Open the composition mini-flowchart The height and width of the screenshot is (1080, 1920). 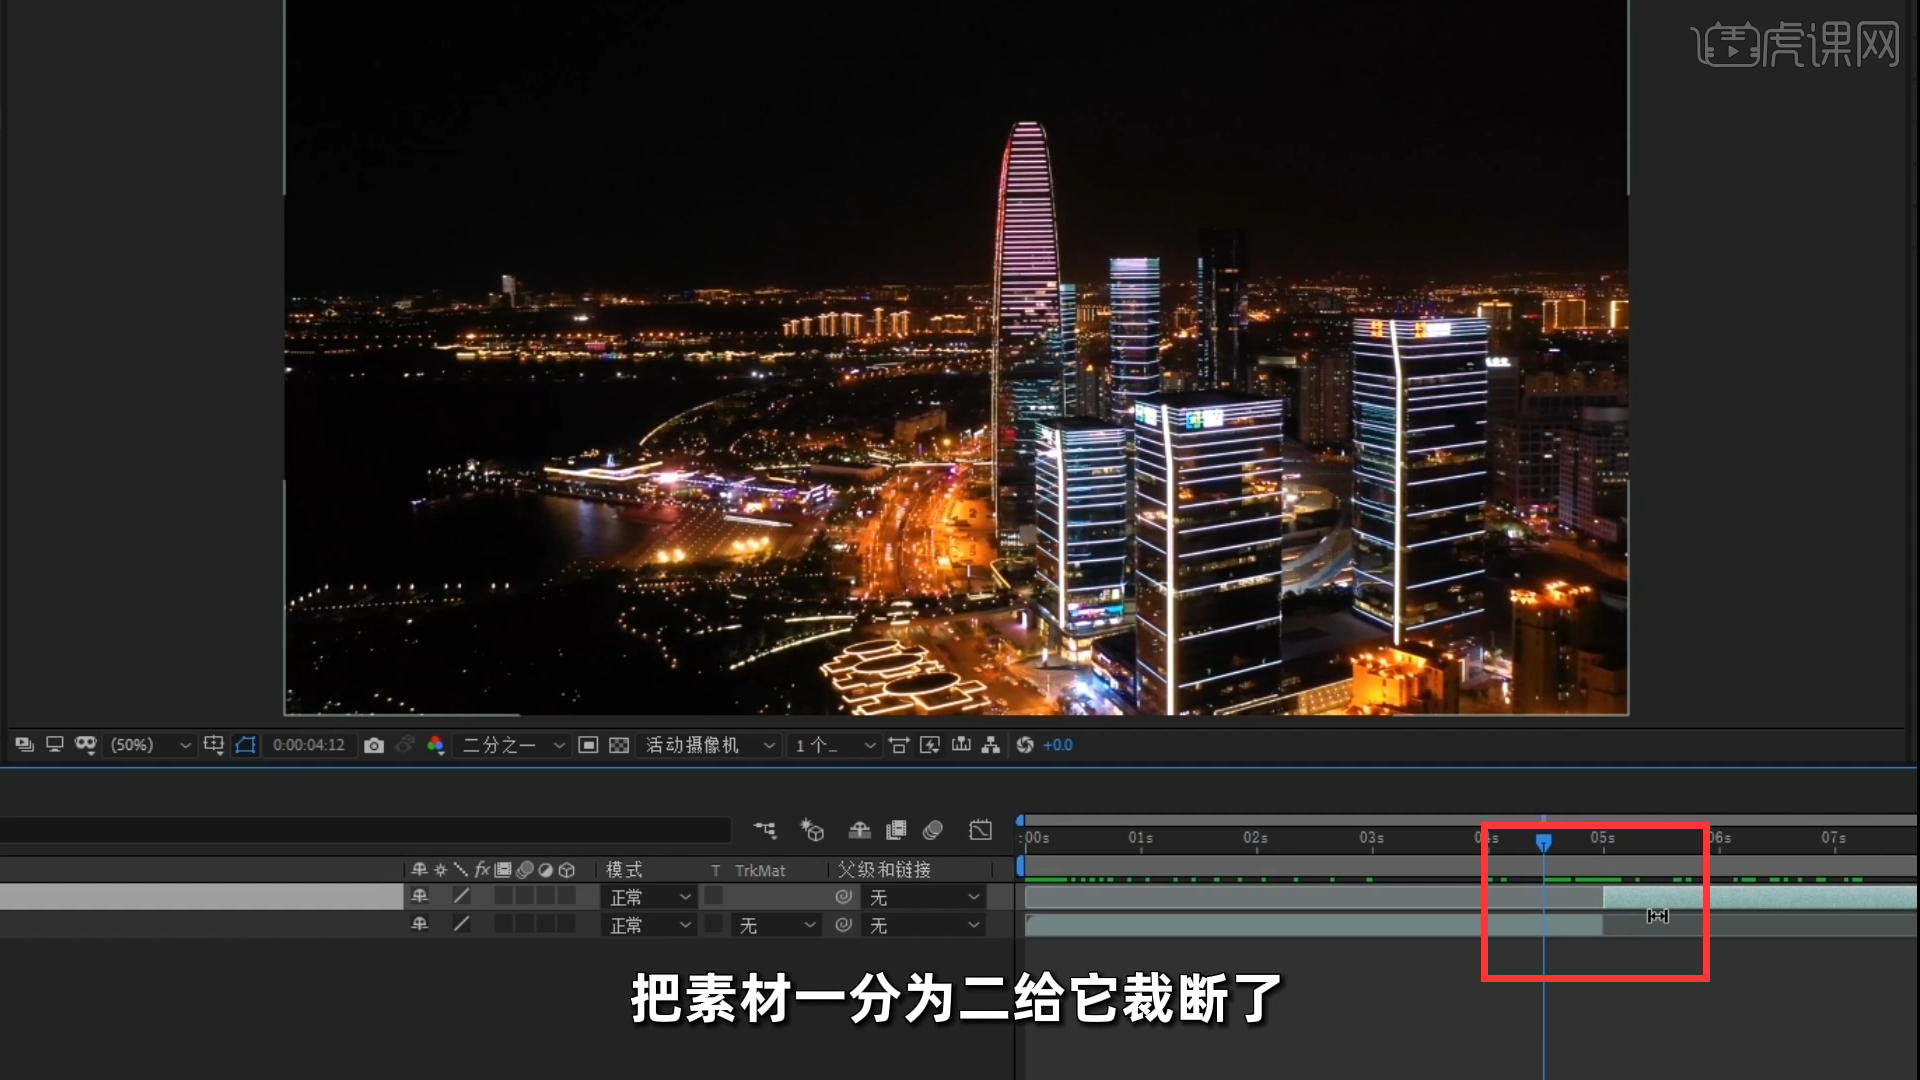(766, 830)
